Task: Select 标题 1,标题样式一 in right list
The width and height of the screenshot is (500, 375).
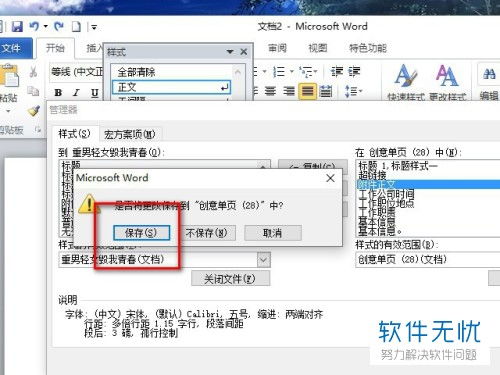Action: pyautogui.click(x=398, y=166)
